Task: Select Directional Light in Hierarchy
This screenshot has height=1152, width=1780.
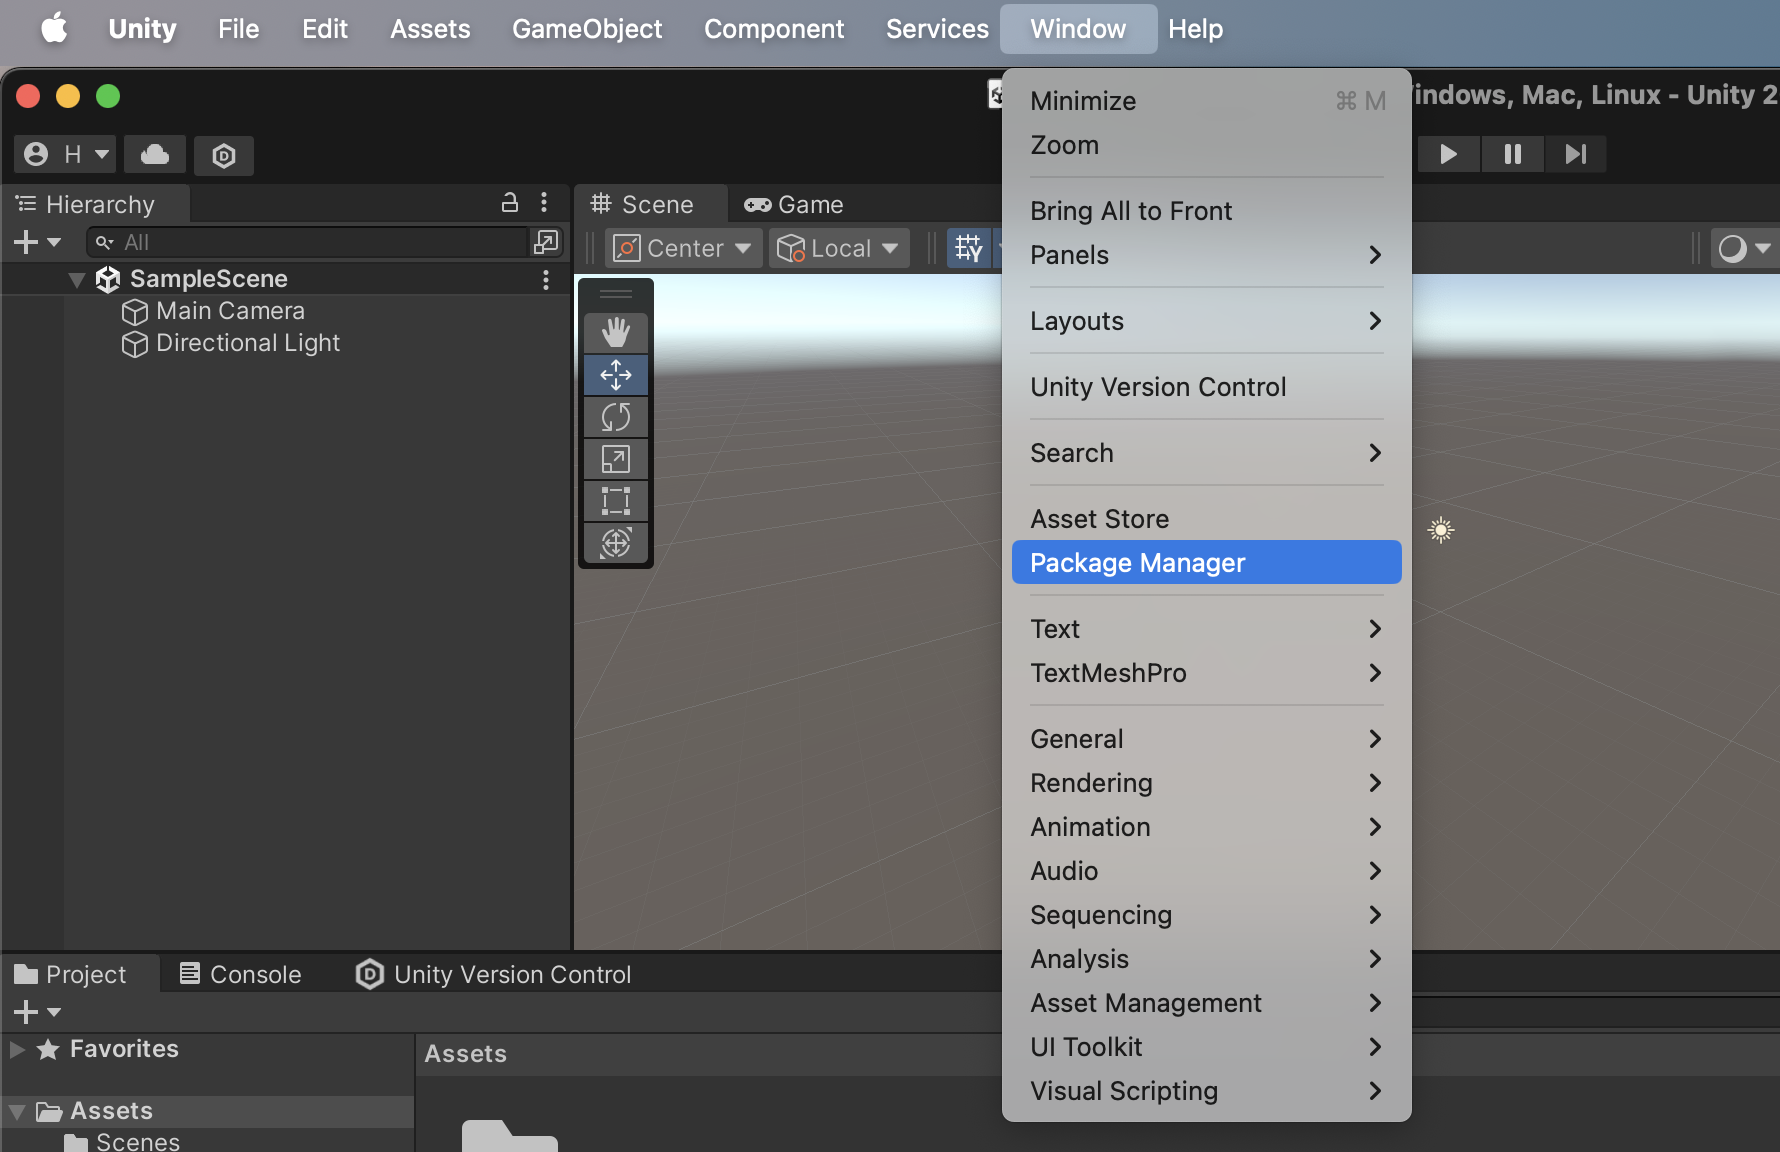Action: pos(248,343)
